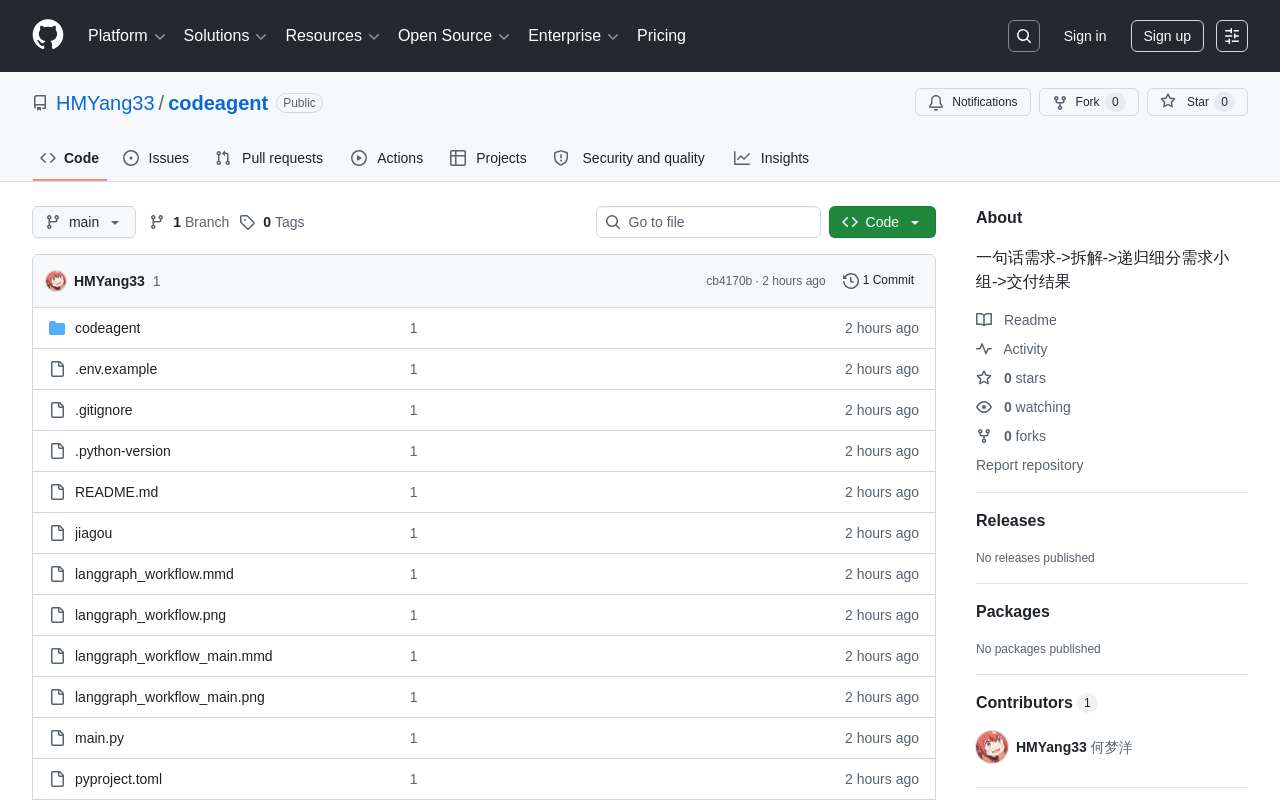Click the file icon beside jiagou
This screenshot has height=800, width=1280.
coord(57,533)
